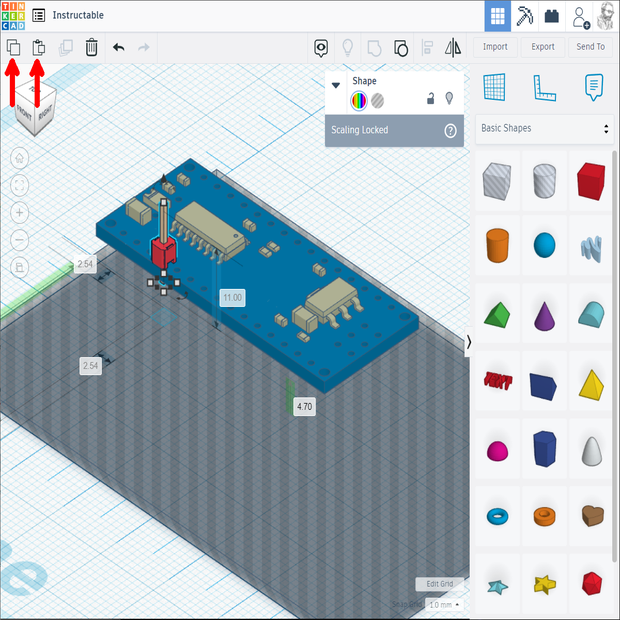Choose the Hole striped swatch
This screenshot has height=620, width=620.
click(378, 100)
